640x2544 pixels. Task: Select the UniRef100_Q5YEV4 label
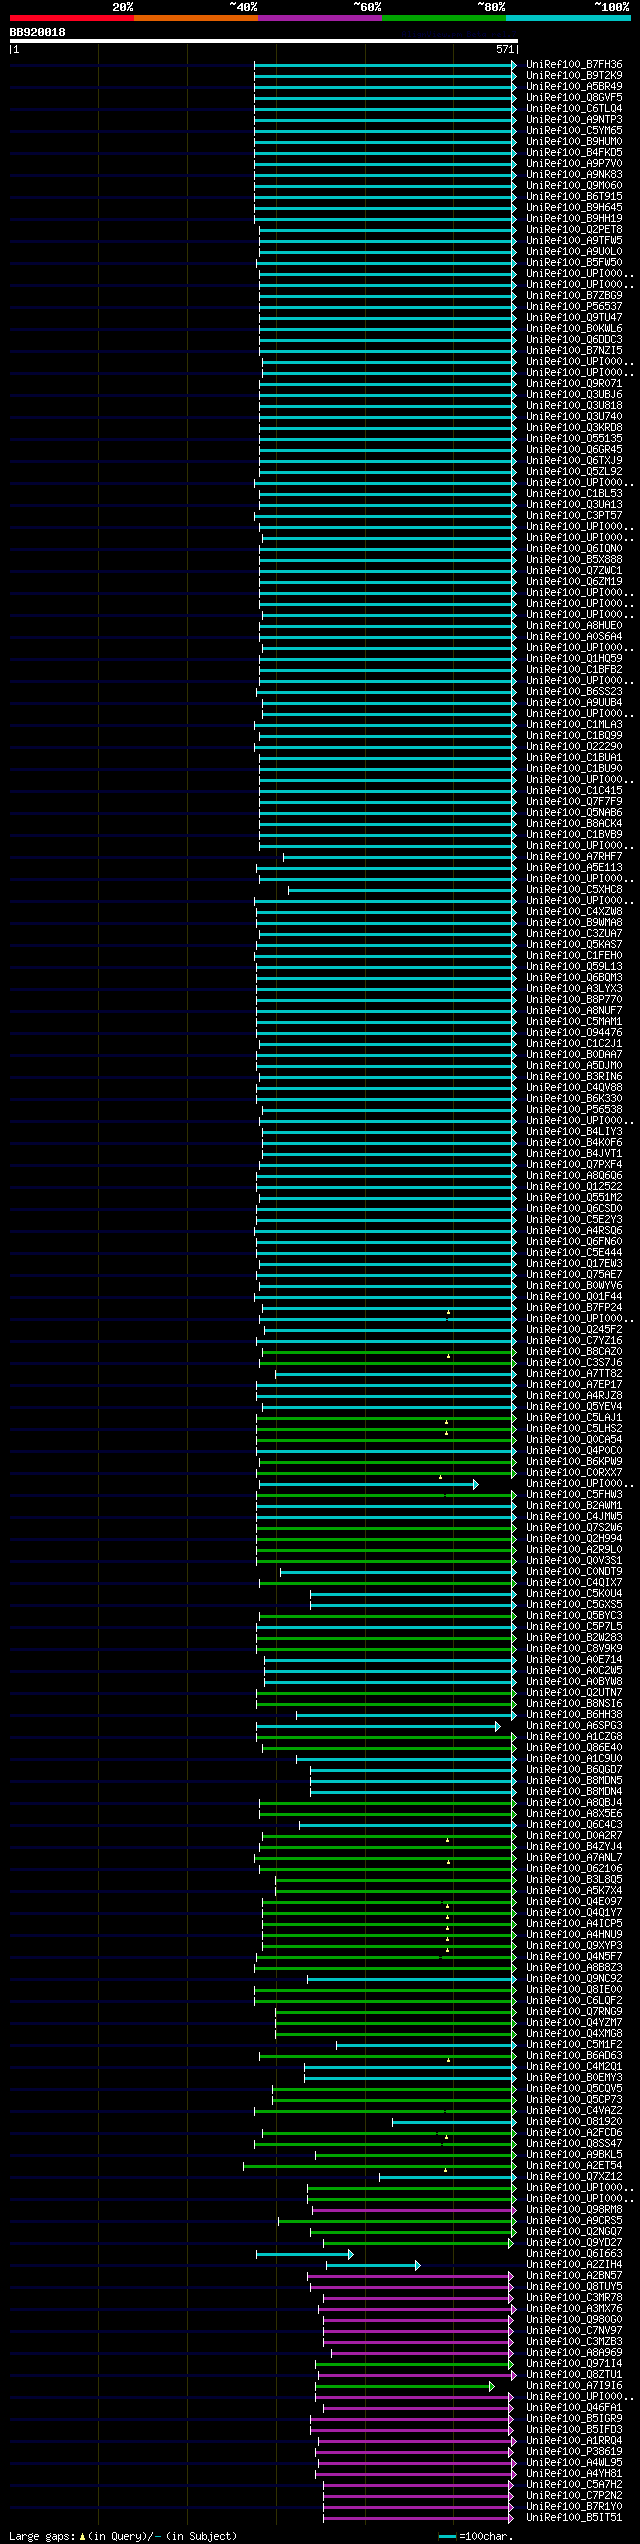click(x=574, y=1406)
